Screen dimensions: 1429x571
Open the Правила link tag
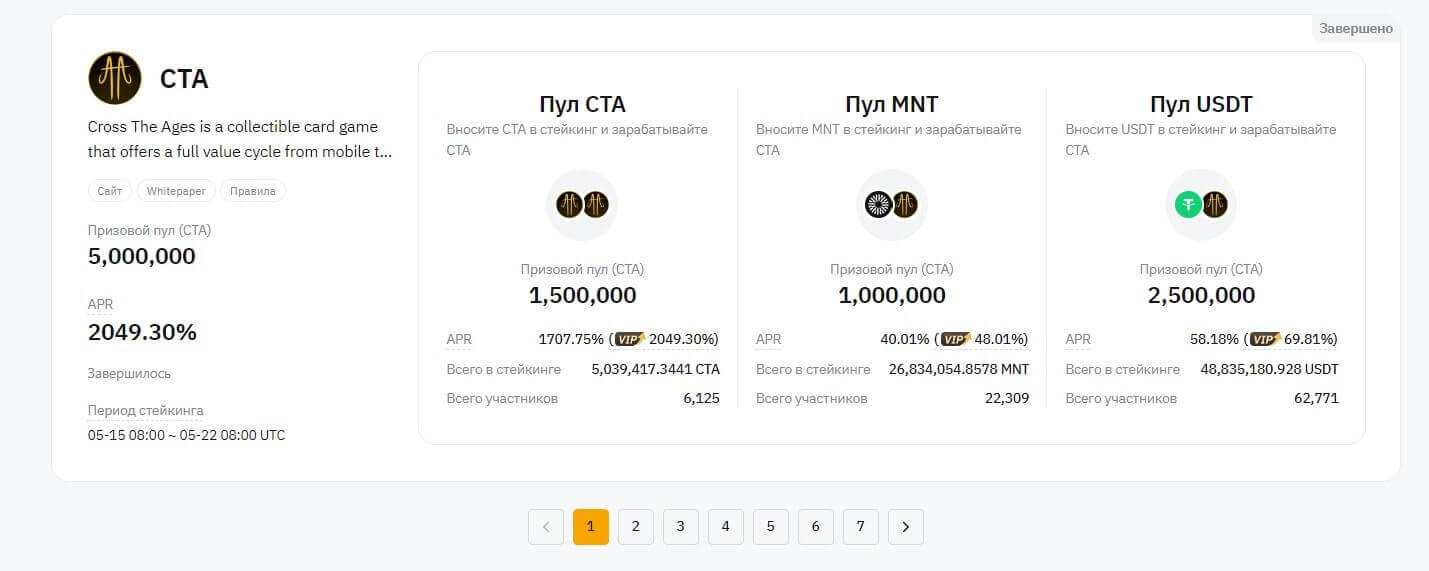pos(252,191)
